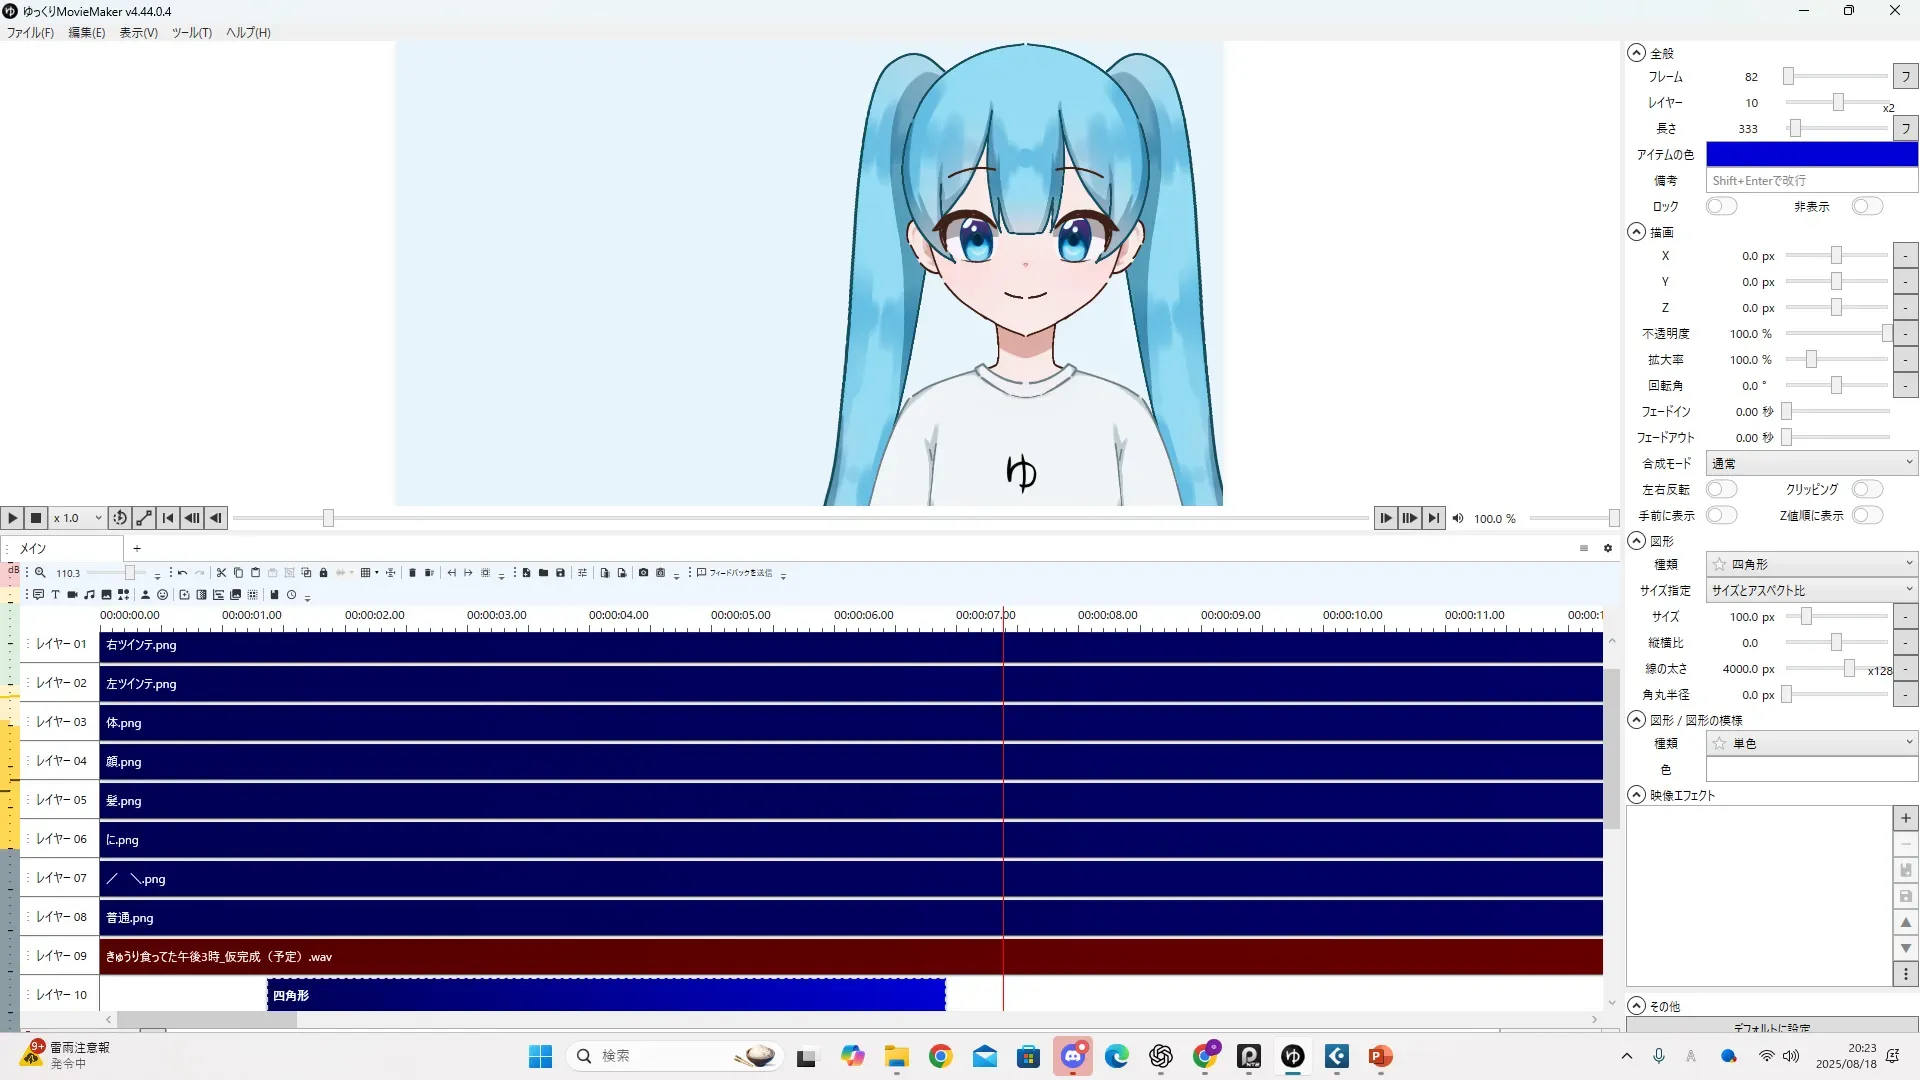
Task: Click the video camera item icon
Action: (72, 595)
